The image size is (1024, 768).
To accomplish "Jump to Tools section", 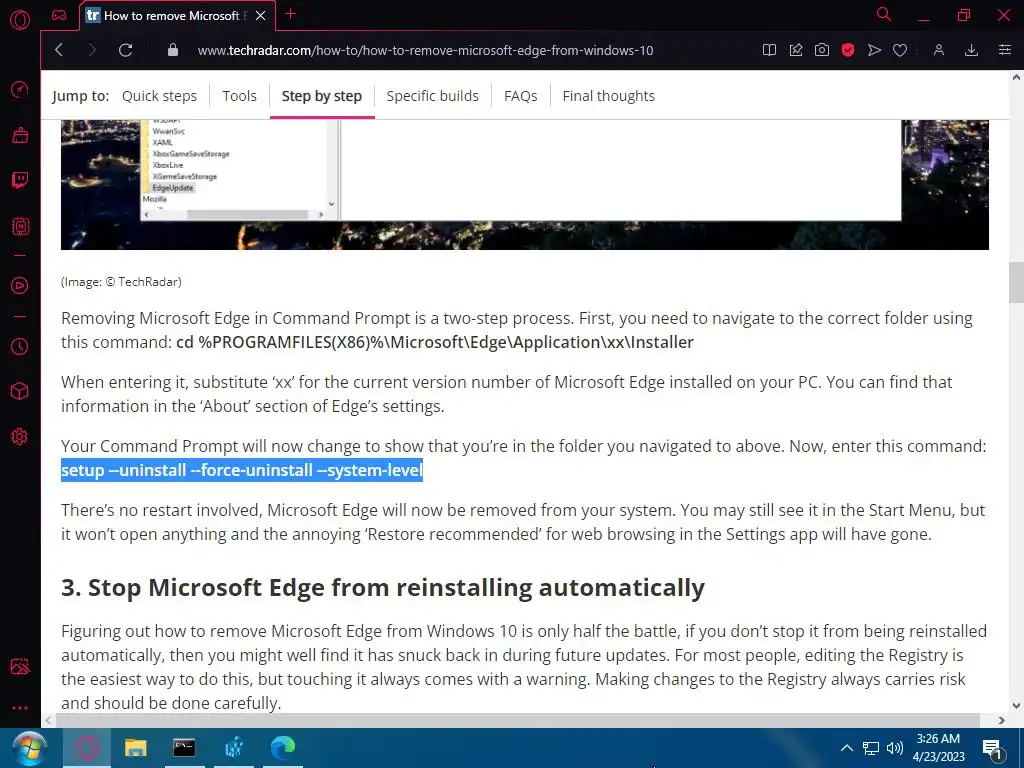I will [239, 96].
